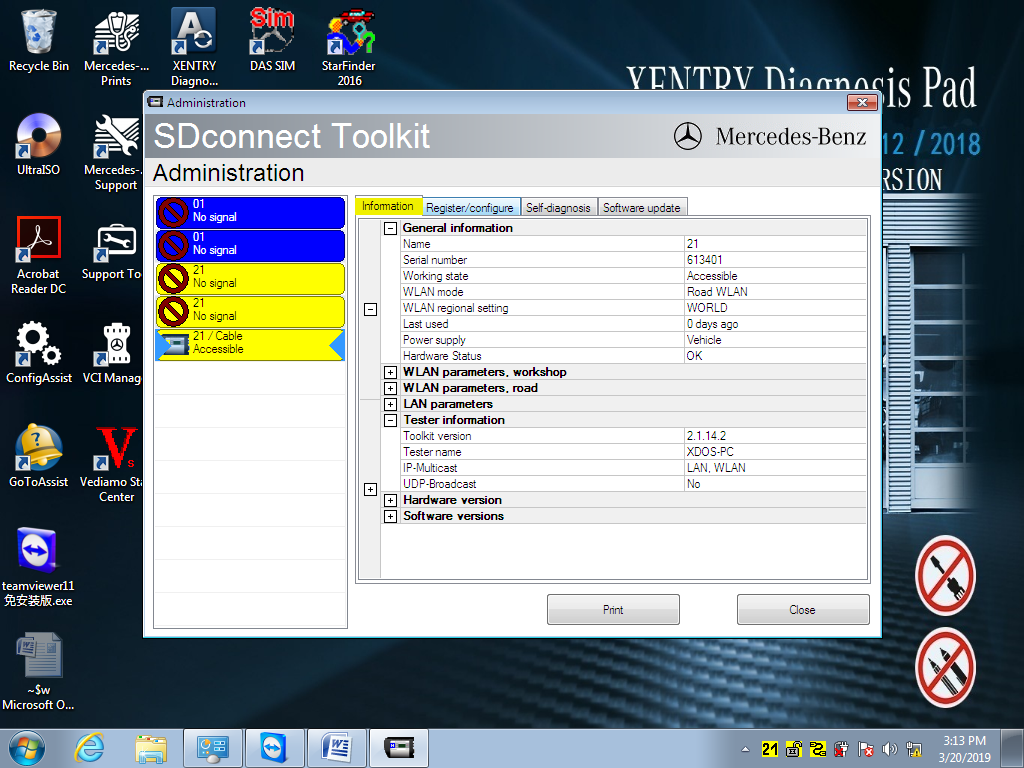Click the IP-Multicast value LAN, WLAN
Image resolution: width=1024 pixels, height=768 pixels.
716,468
